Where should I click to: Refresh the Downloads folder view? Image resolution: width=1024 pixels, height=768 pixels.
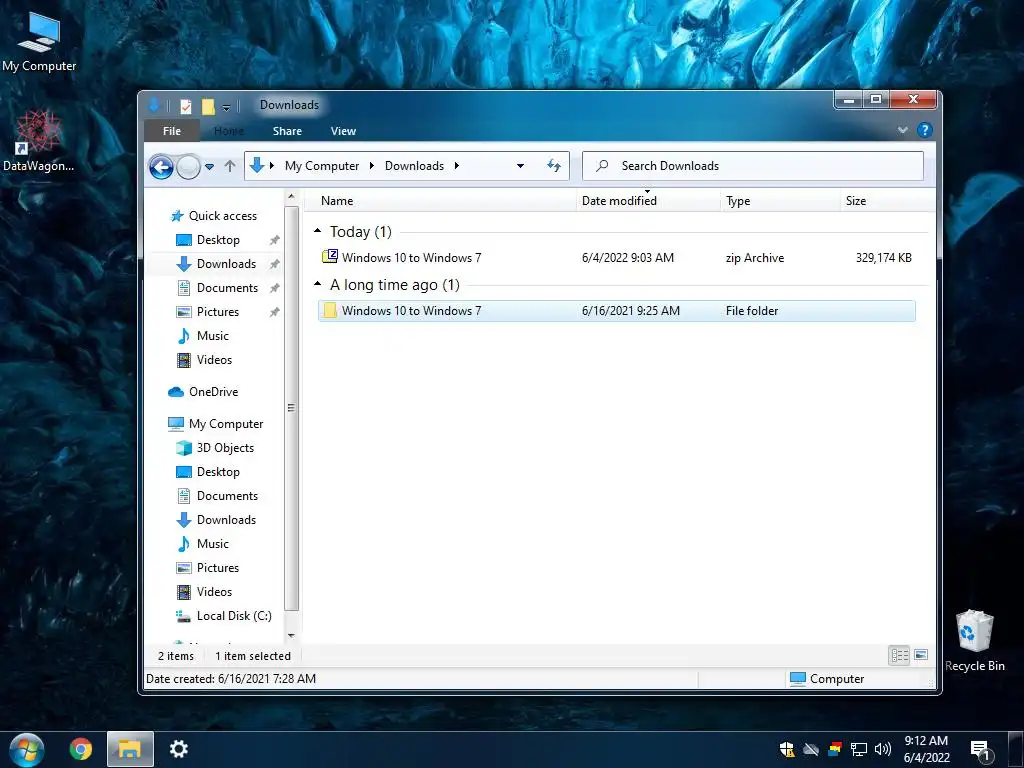[x=554, y=166]
